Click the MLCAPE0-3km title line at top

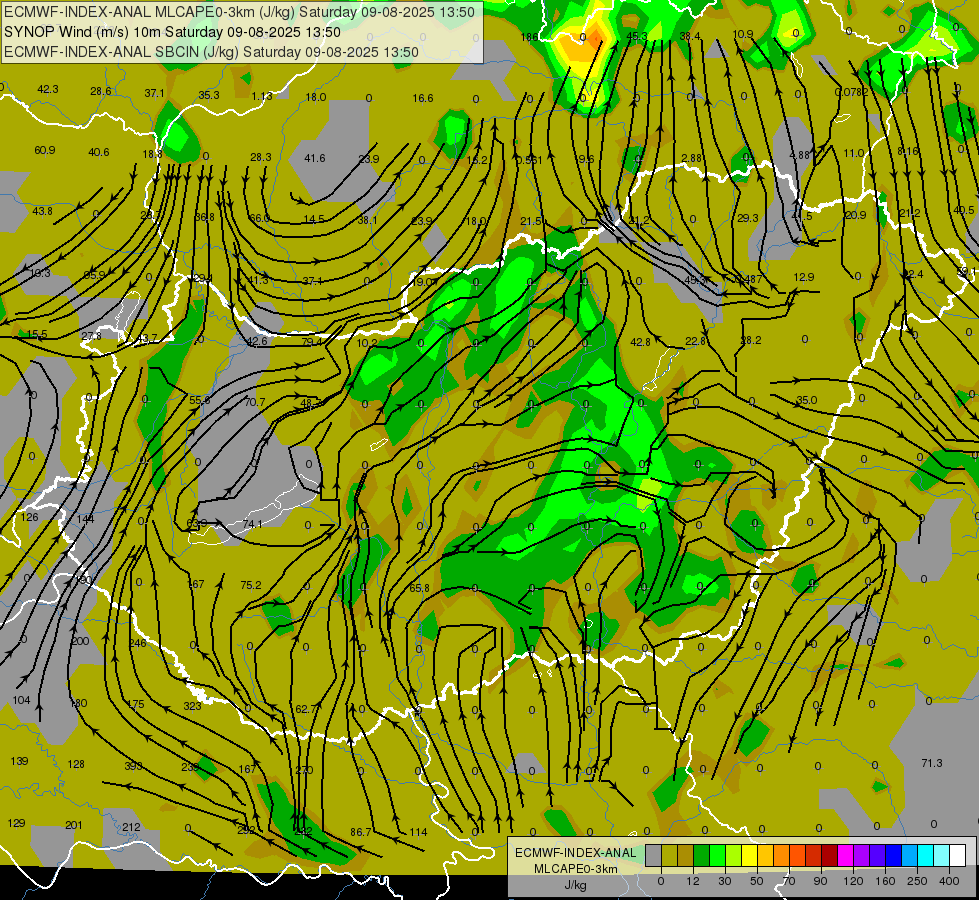(239, 12)
